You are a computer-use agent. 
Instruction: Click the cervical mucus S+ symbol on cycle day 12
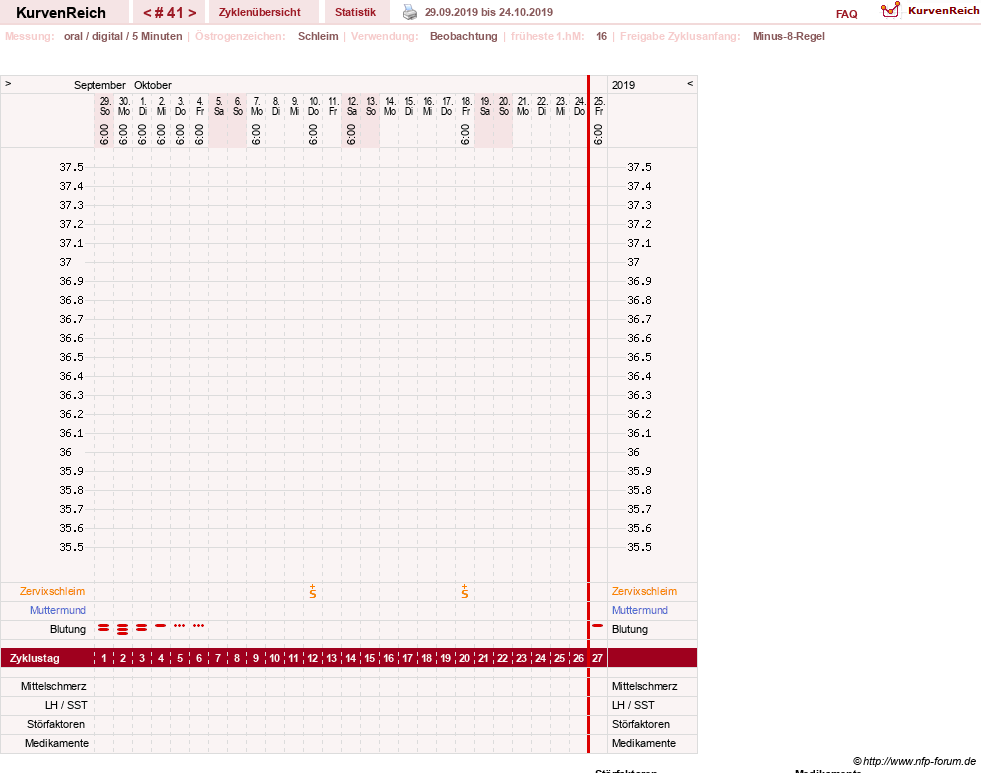313,591
